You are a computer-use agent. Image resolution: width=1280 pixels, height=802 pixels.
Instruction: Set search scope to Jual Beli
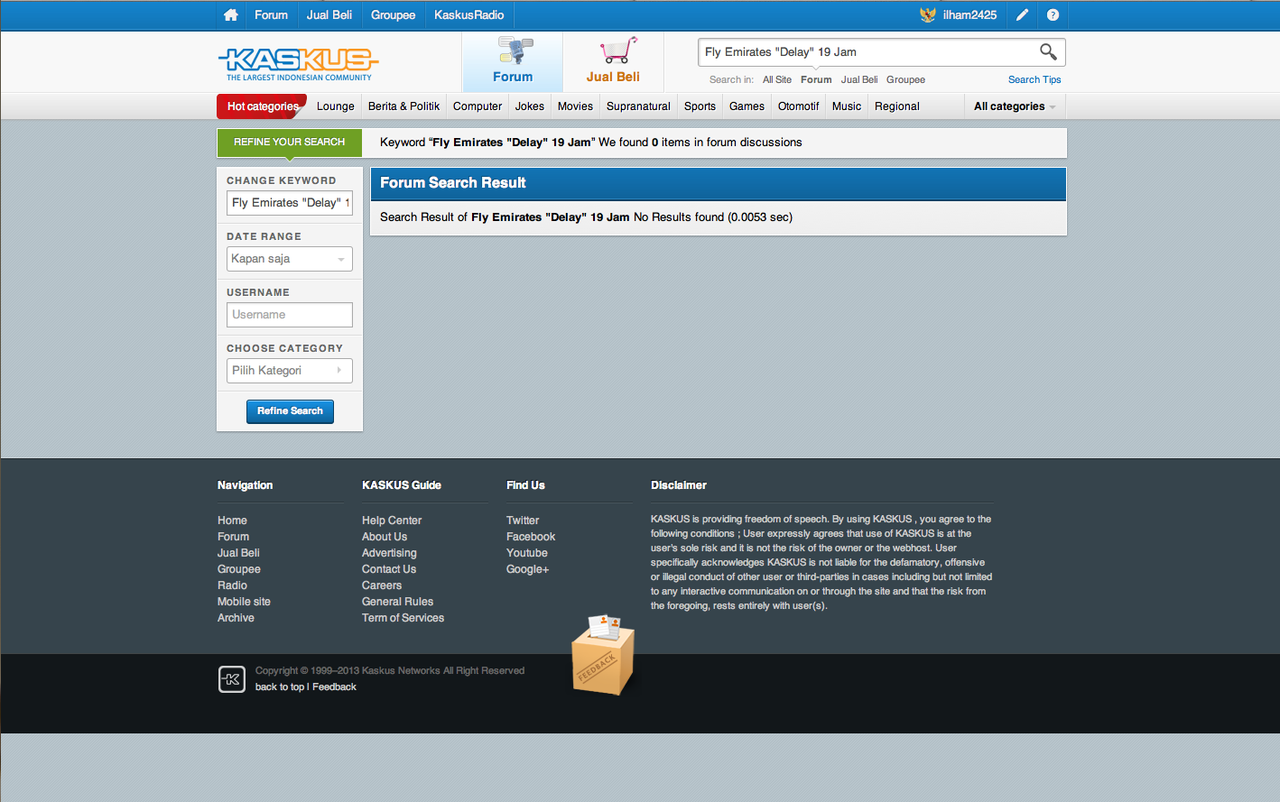pyautogui.click(x=859, y=80)
